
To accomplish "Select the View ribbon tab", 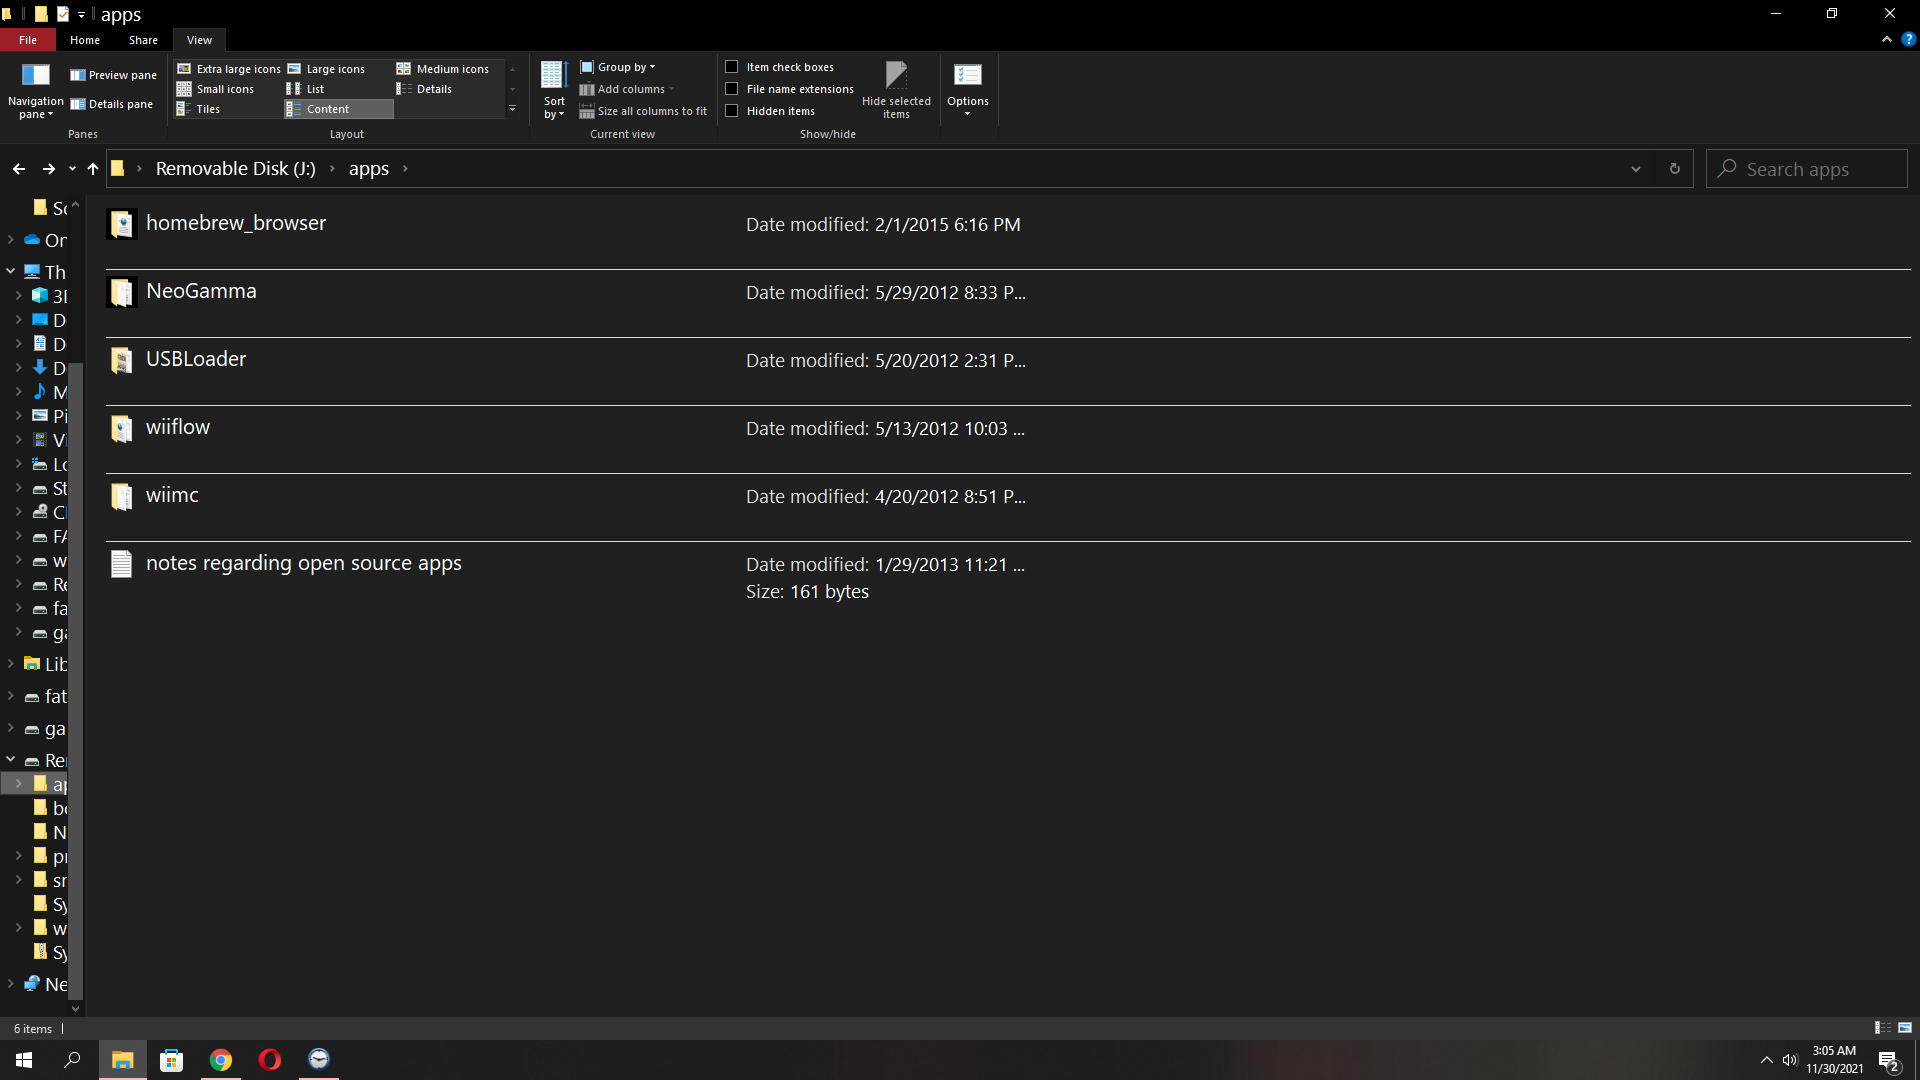I will point(199,40).
